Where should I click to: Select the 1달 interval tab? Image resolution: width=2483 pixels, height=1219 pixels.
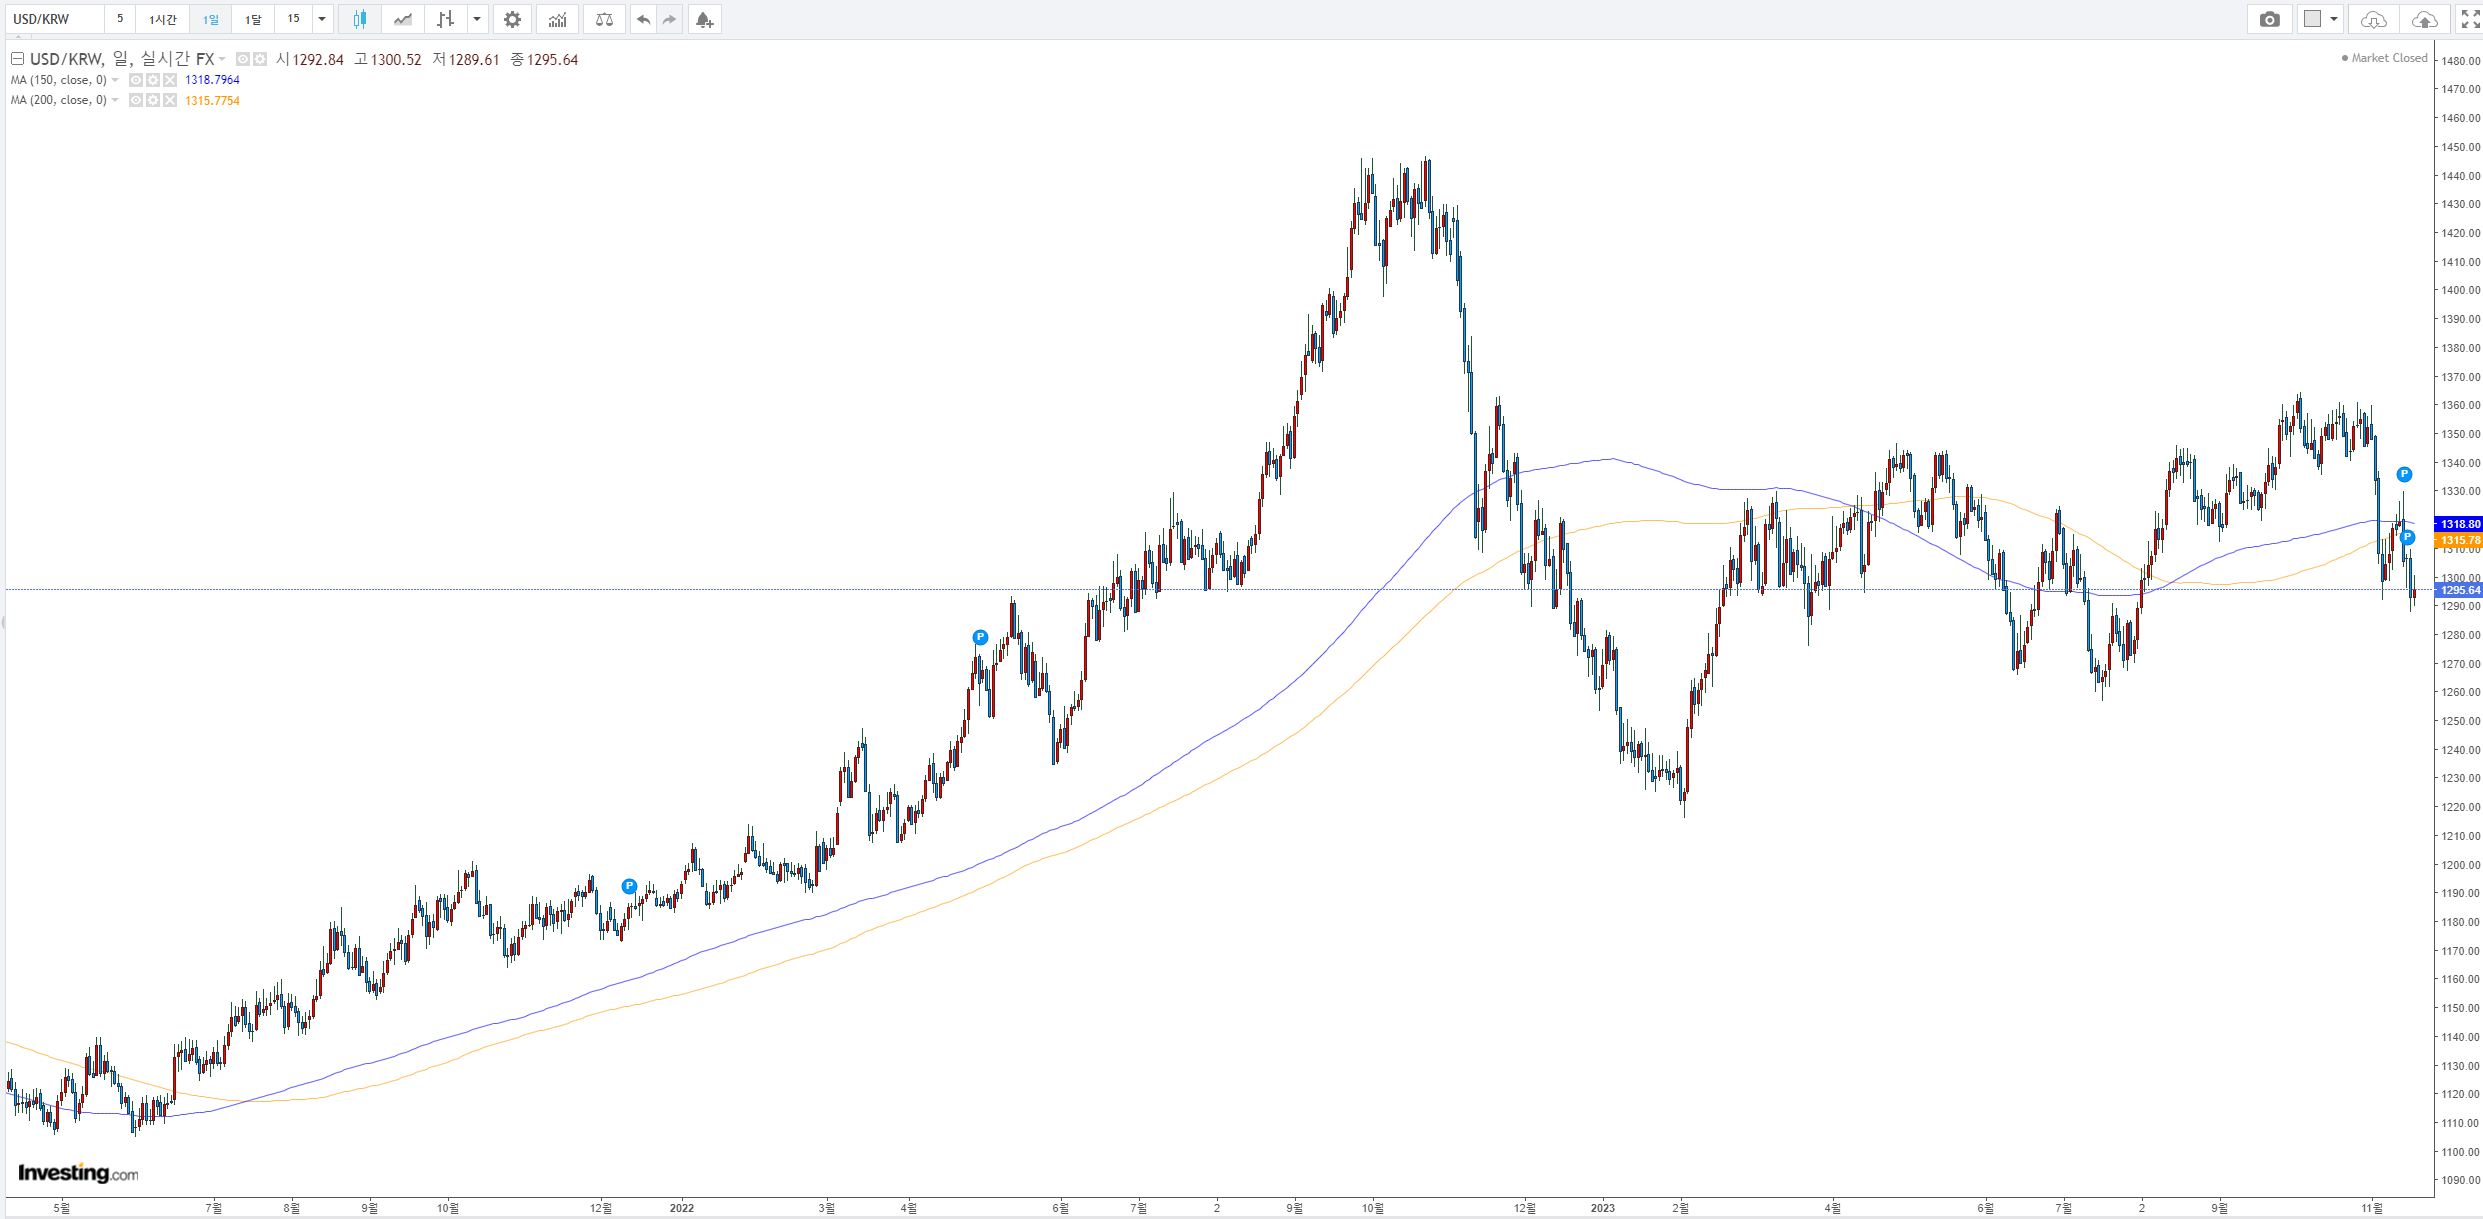pos(253,19)
